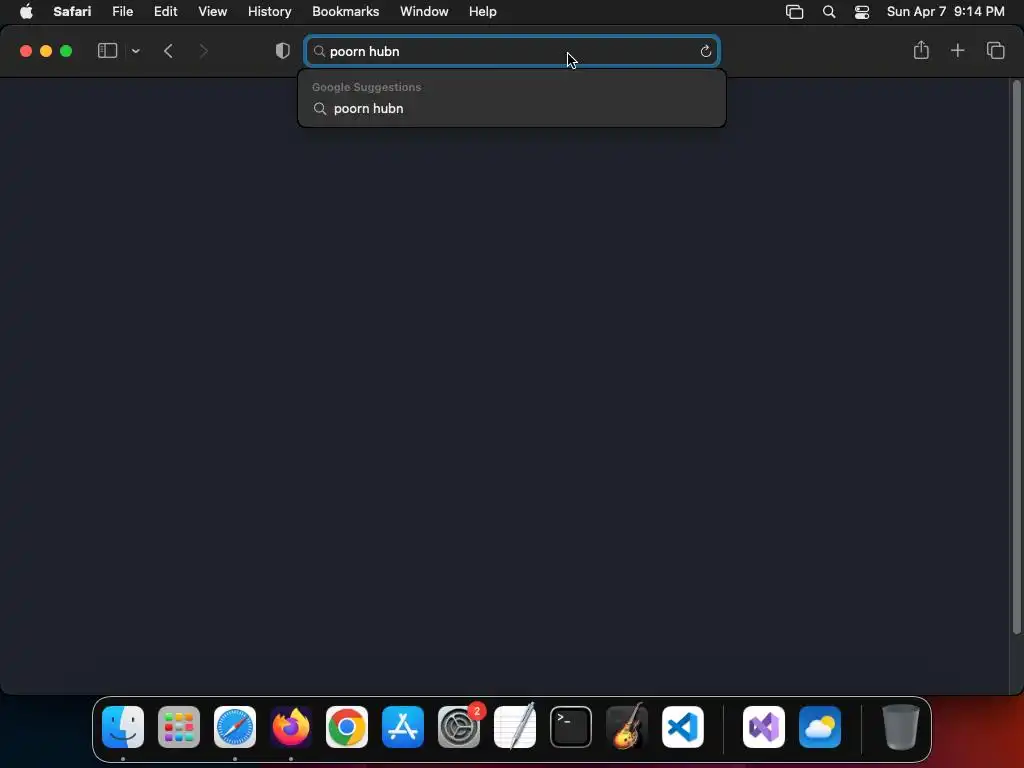Screen dimensions: 1024x768
Task: Click inside the Safari address bar
Action: (512, 51)
